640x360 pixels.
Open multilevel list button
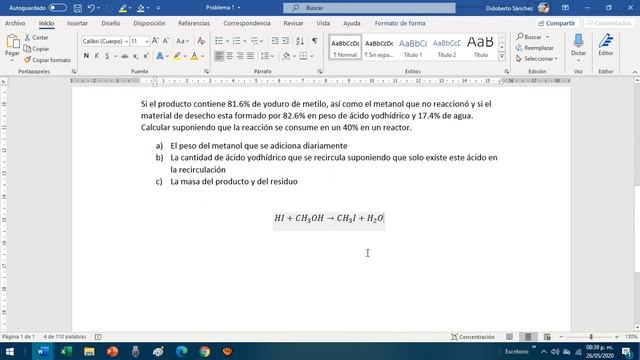254,41
